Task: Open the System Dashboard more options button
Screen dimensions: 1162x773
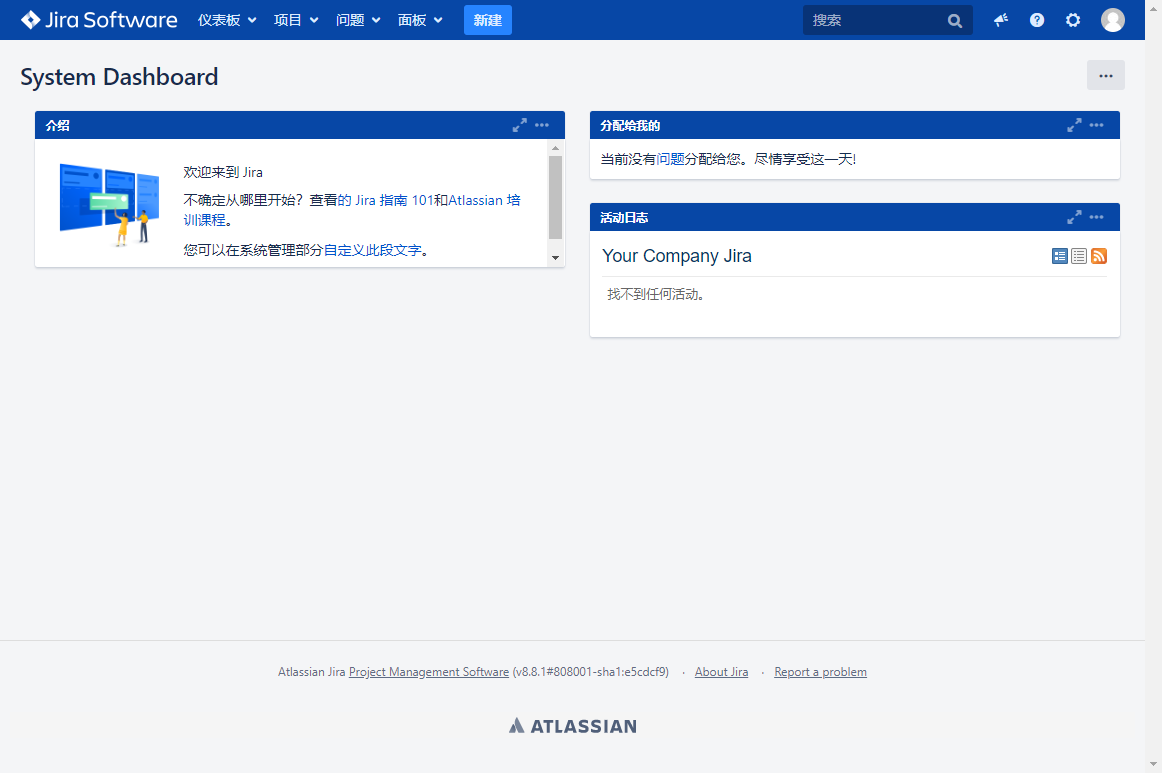Action: click(1106, 76)
